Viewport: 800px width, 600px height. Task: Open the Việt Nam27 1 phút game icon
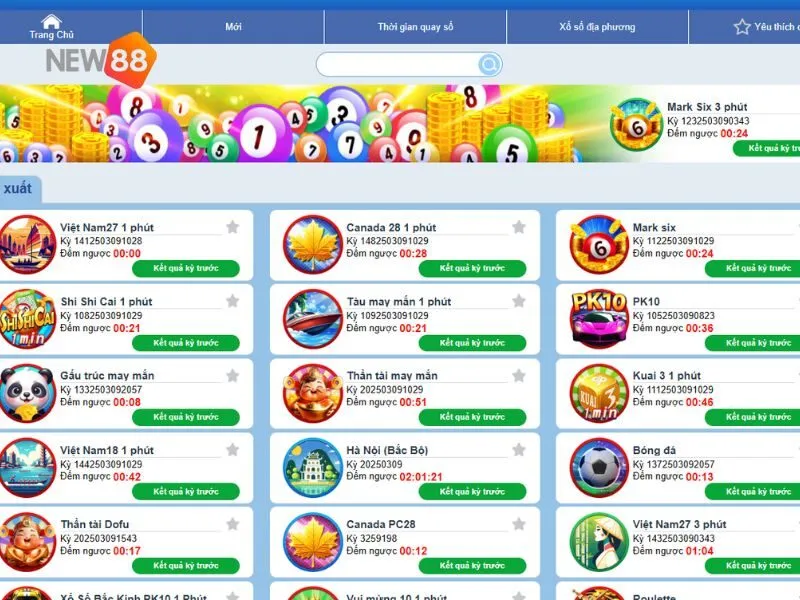pos(27,245)
